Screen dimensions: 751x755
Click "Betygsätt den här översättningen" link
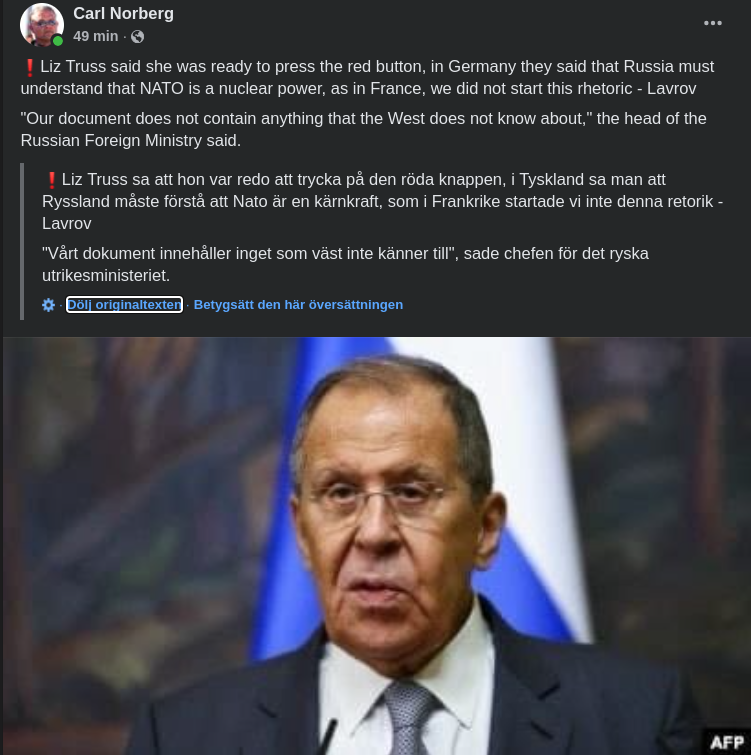point(298,305)
